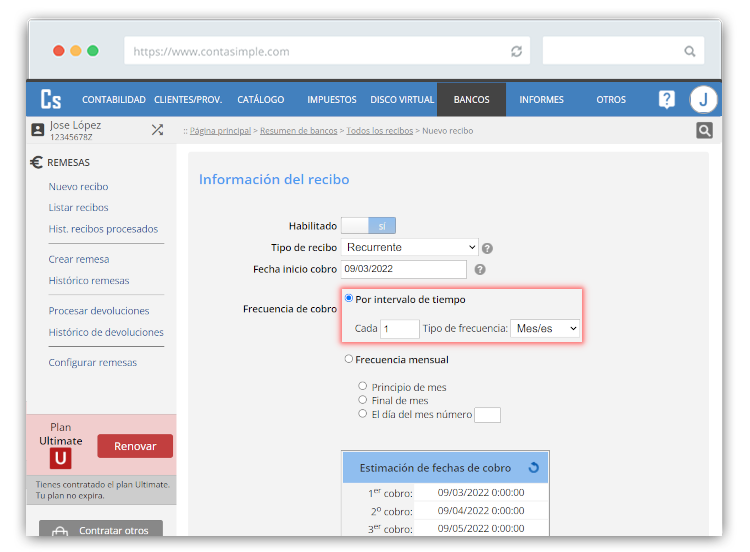Open Hist. recibos procesados link
This screenshot has width=750, height=552.
pyautogui.click(x=103, y=229)
